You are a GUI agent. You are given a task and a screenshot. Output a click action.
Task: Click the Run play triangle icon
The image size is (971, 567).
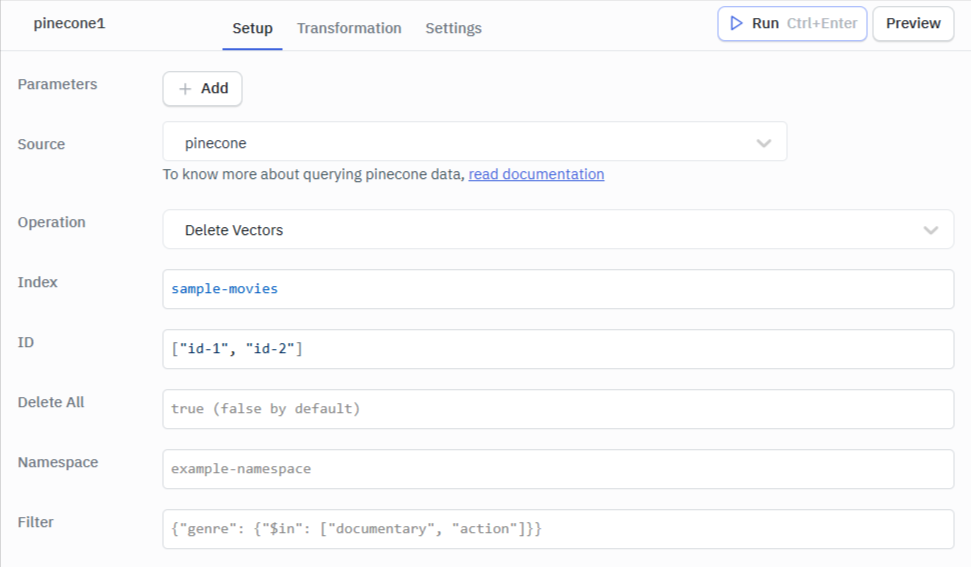click(736, 24)
